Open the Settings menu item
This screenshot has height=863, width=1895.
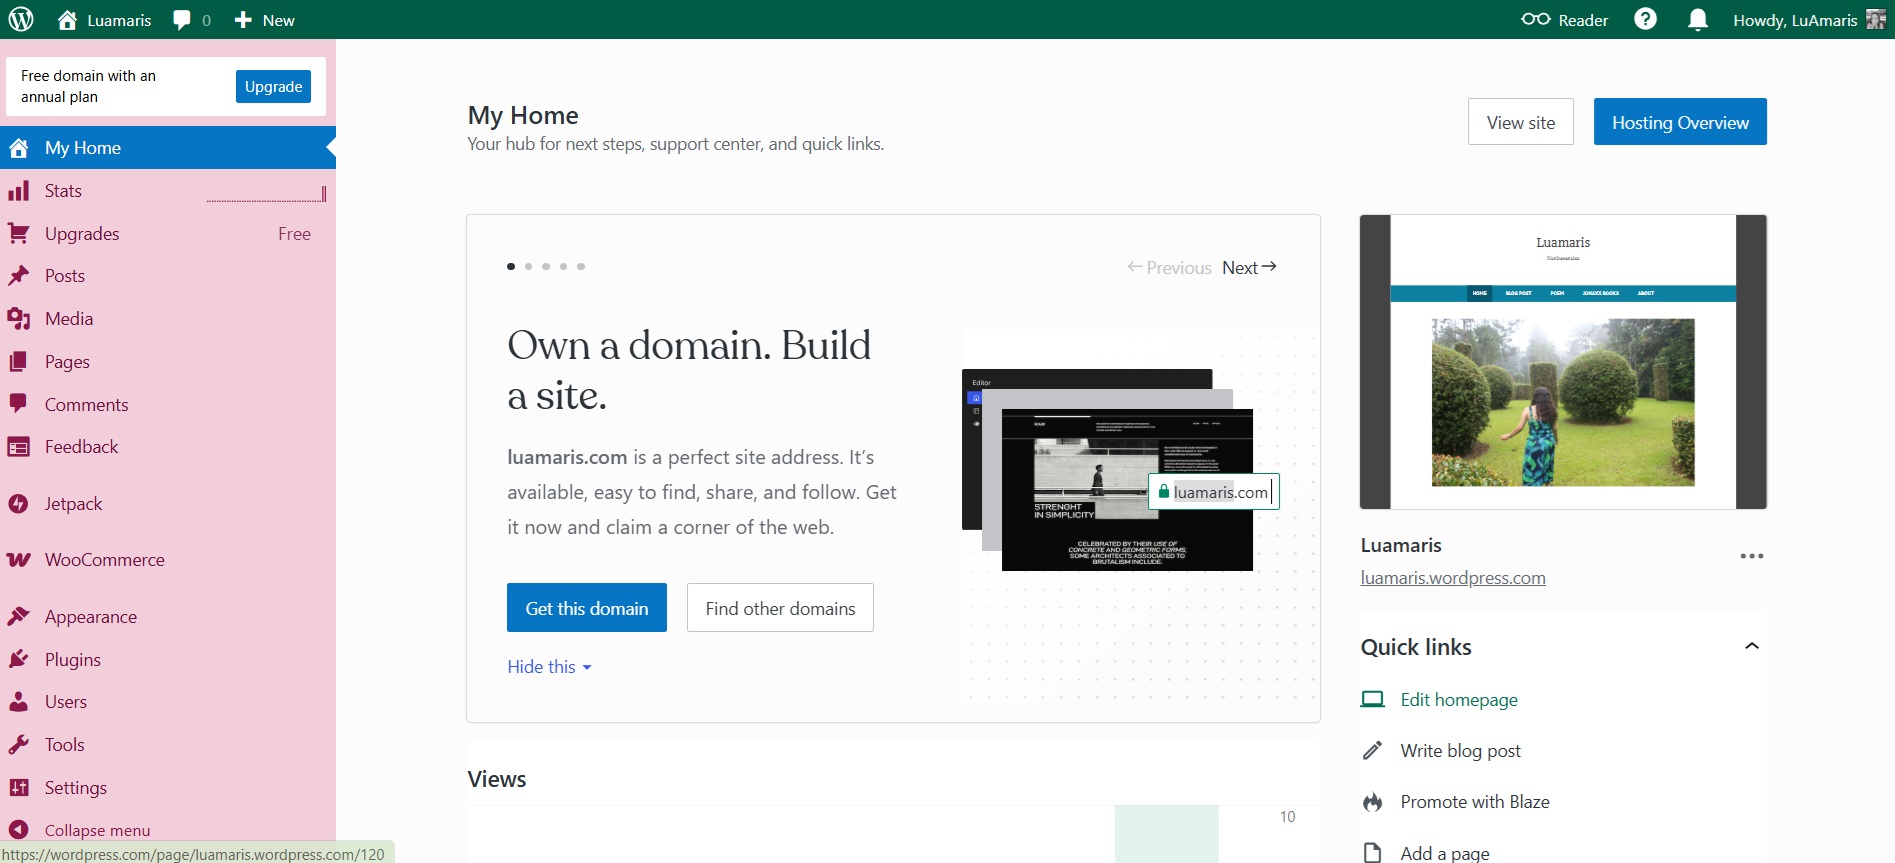(168, 788)
